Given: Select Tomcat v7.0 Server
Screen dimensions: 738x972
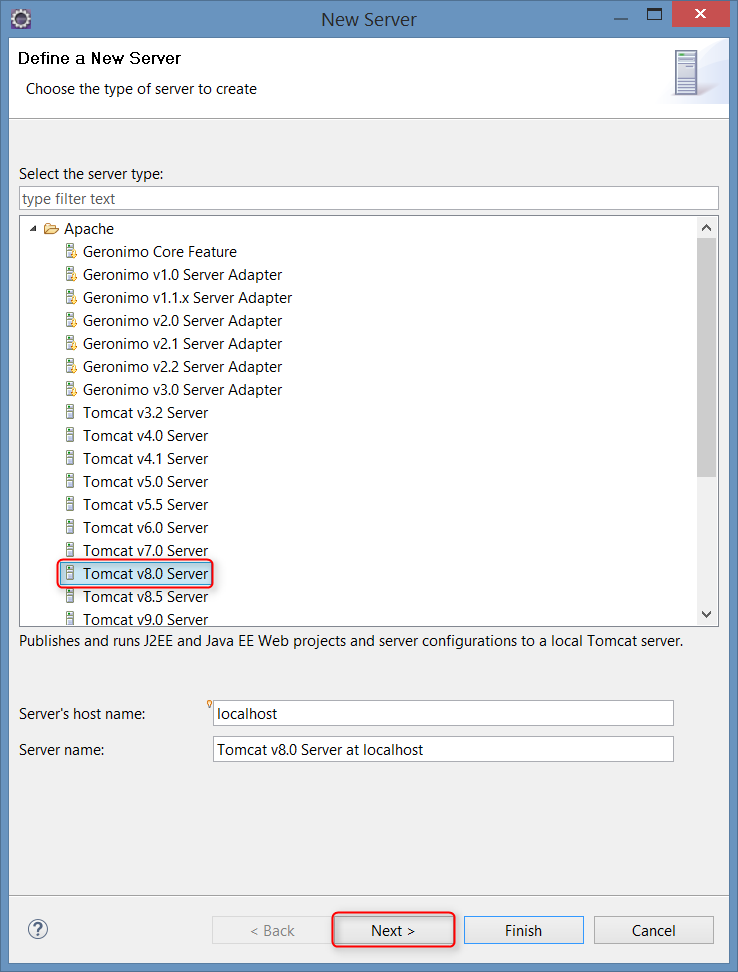Looking at the screenshot, I should point(146,550).
